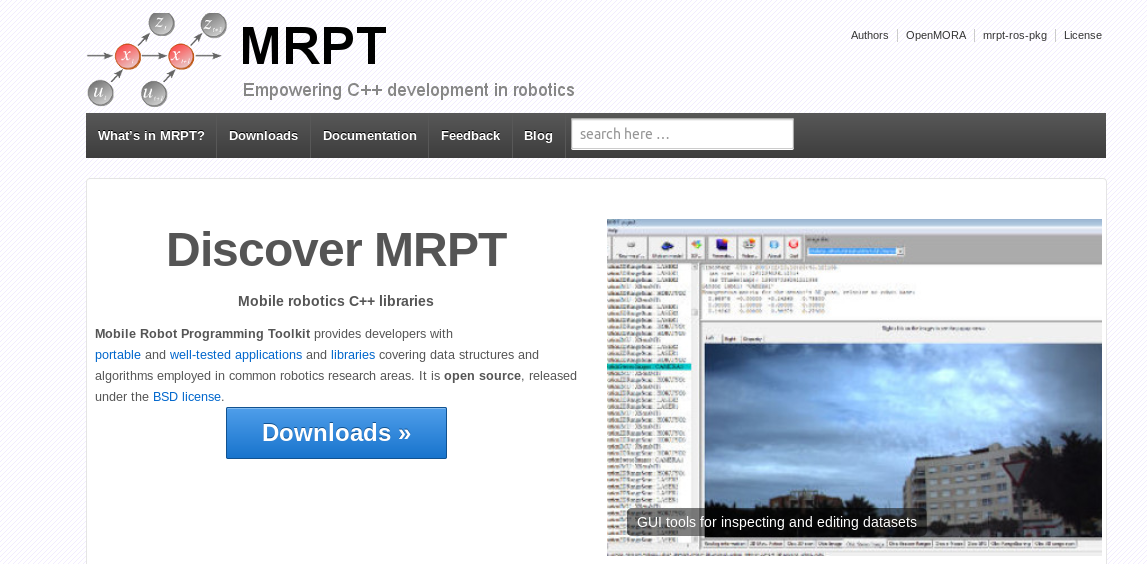This screenshot has width=1147, height=564.
Task: Open the Documentation menu item
Action: (369, 136)
